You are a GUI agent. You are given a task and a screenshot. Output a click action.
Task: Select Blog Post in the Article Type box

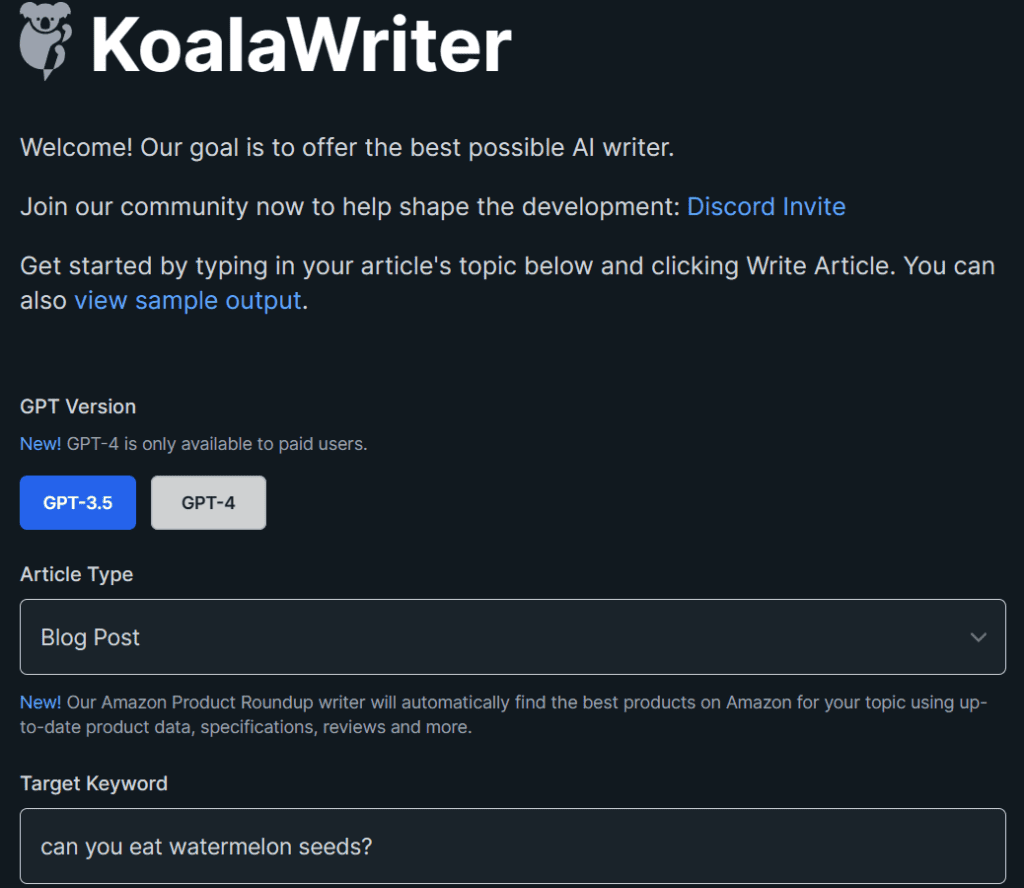[x=90, y=637]
